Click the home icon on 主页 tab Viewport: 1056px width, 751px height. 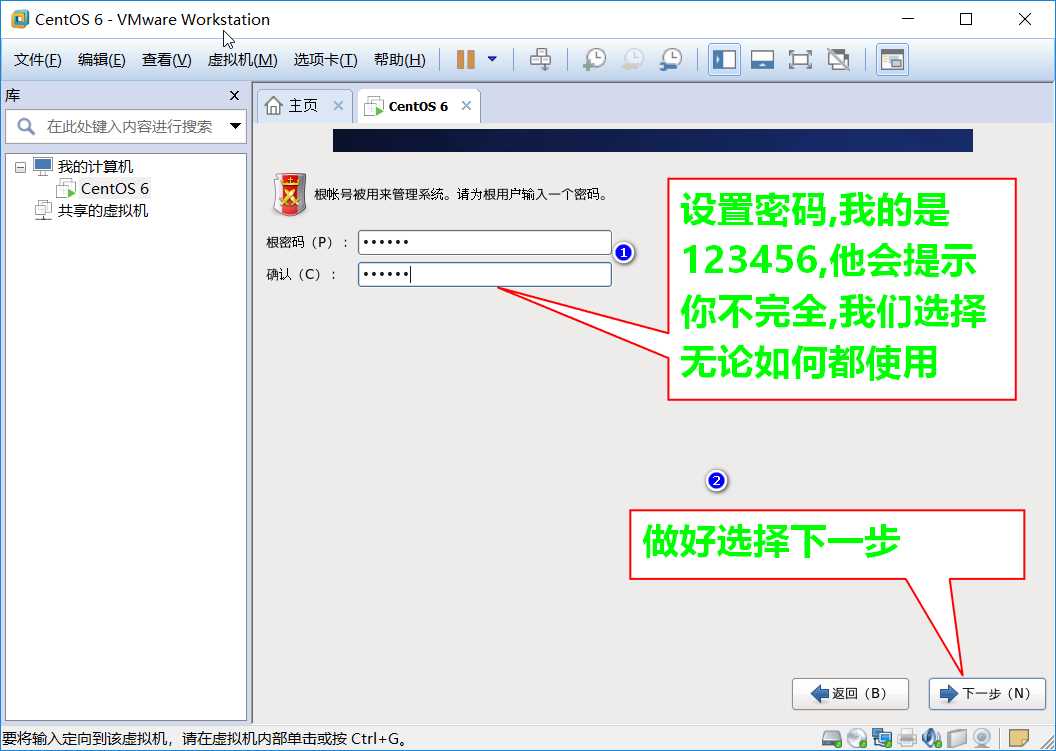[x=273, y=106]
